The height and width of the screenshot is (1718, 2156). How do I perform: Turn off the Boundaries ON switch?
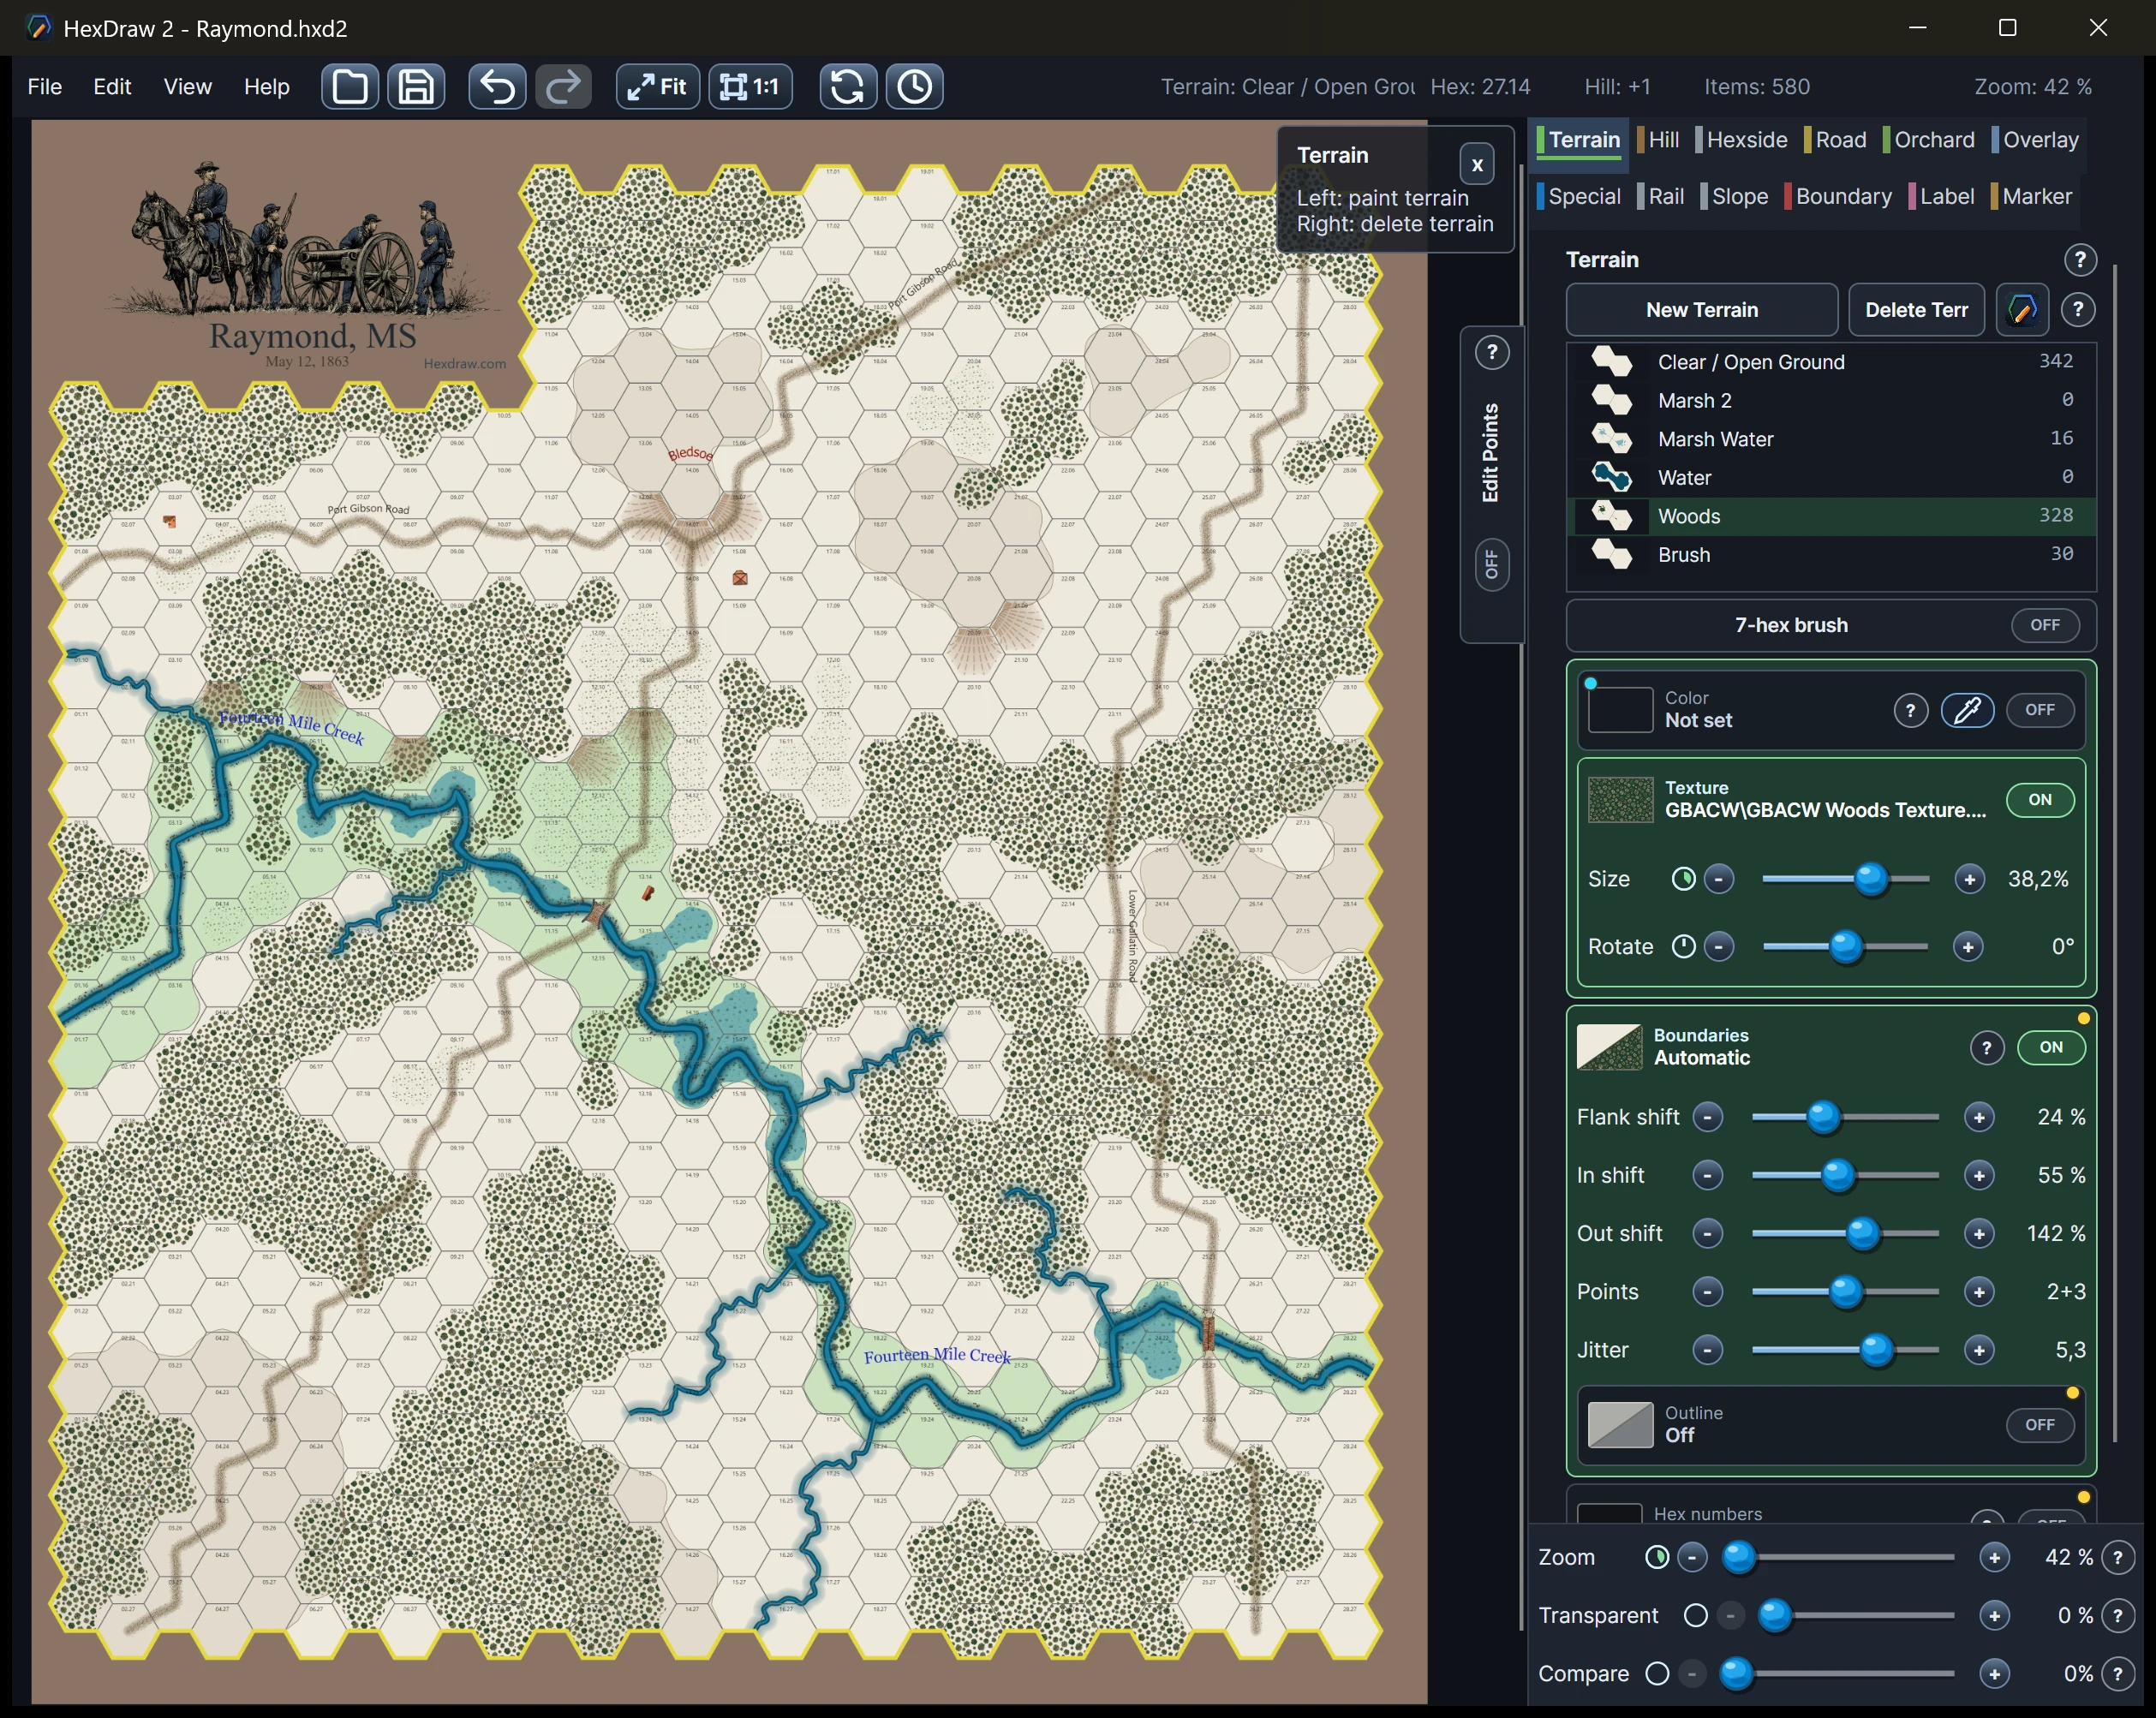pyautogui.click(x=2050, y=1047)
